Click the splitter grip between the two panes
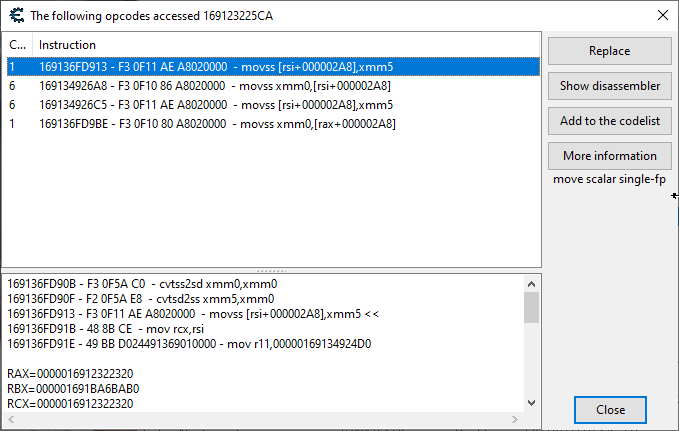Screen dimensions: 679x431 [272, 271]
